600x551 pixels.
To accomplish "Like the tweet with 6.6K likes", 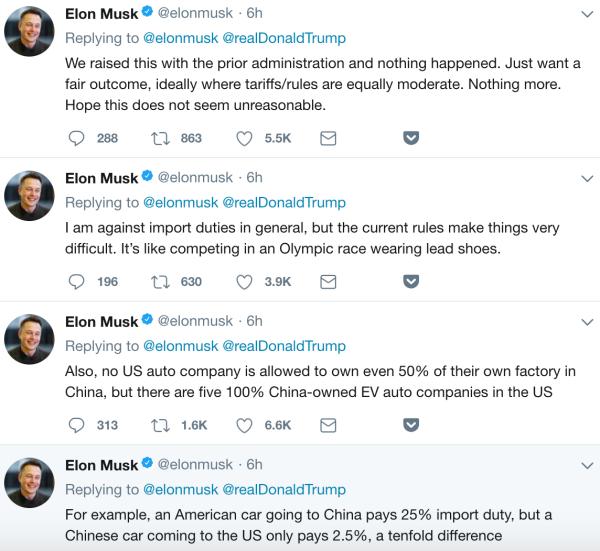I will (x=245, y=424).
